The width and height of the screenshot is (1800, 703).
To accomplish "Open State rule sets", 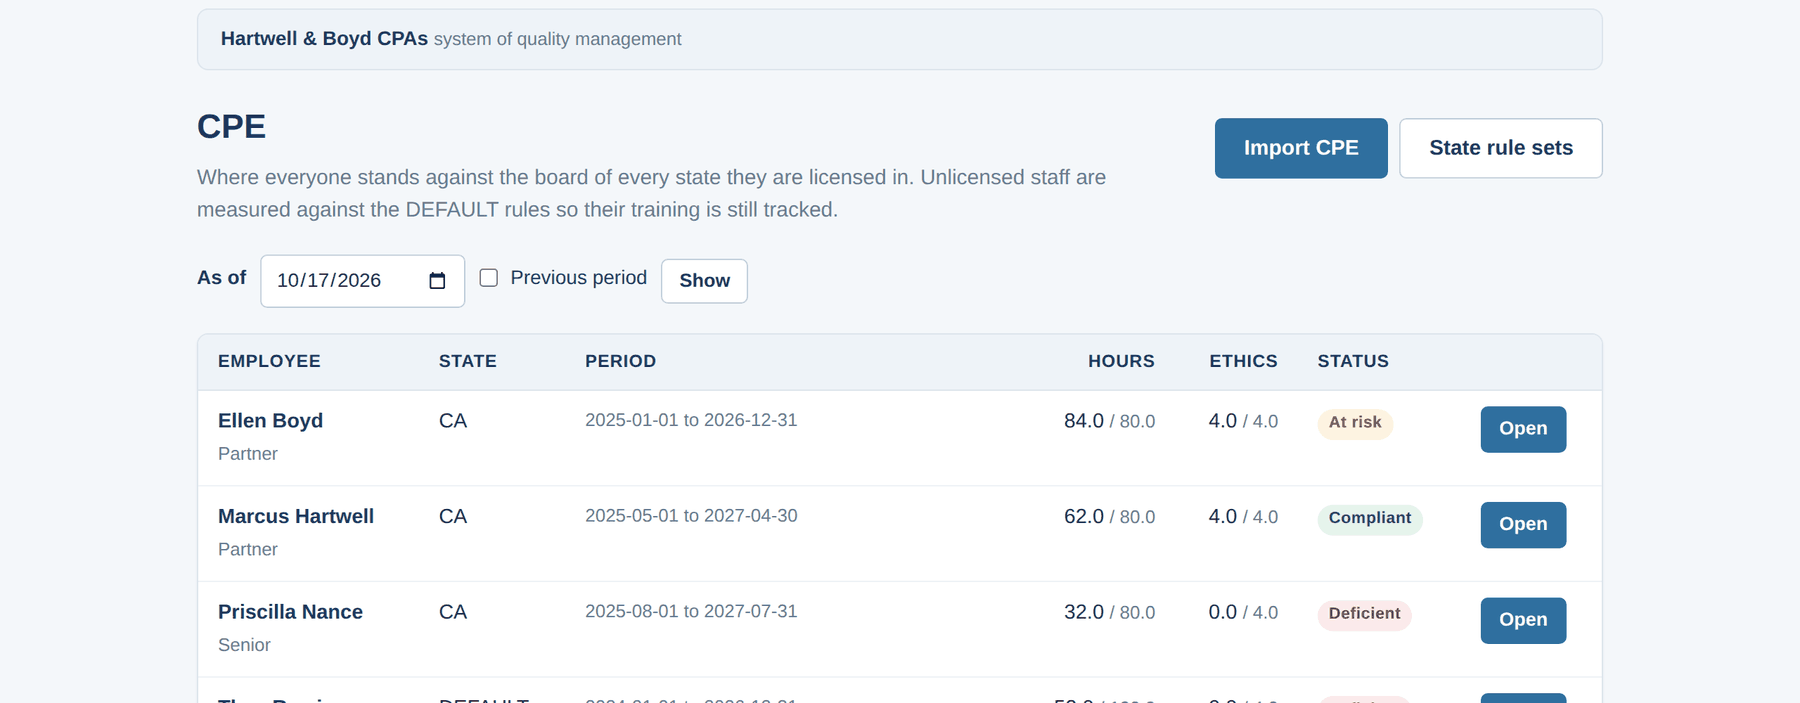I will (x=1500, y=148).
